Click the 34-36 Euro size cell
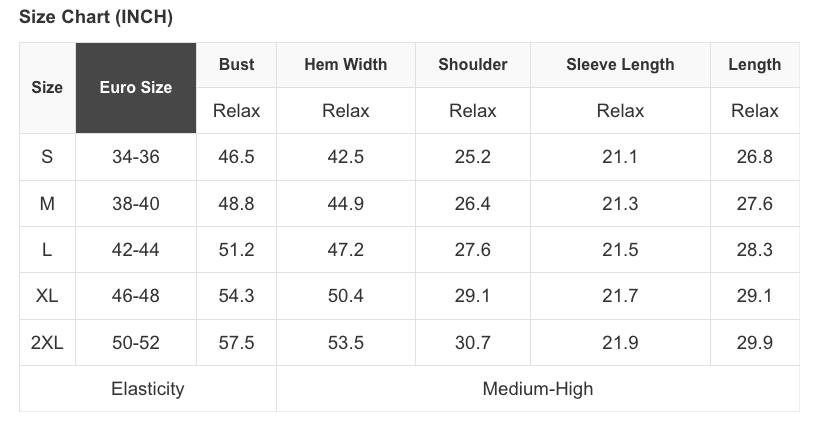 tap(136, 157)
